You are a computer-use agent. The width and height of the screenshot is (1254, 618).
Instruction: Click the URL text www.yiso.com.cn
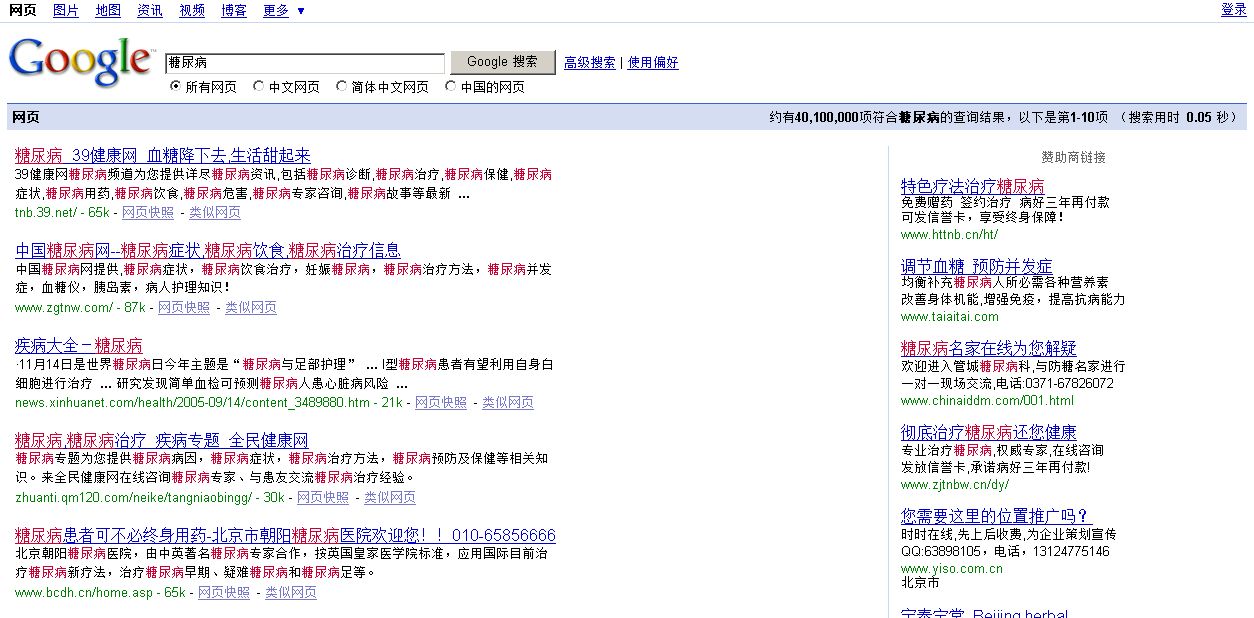[952, 569]
